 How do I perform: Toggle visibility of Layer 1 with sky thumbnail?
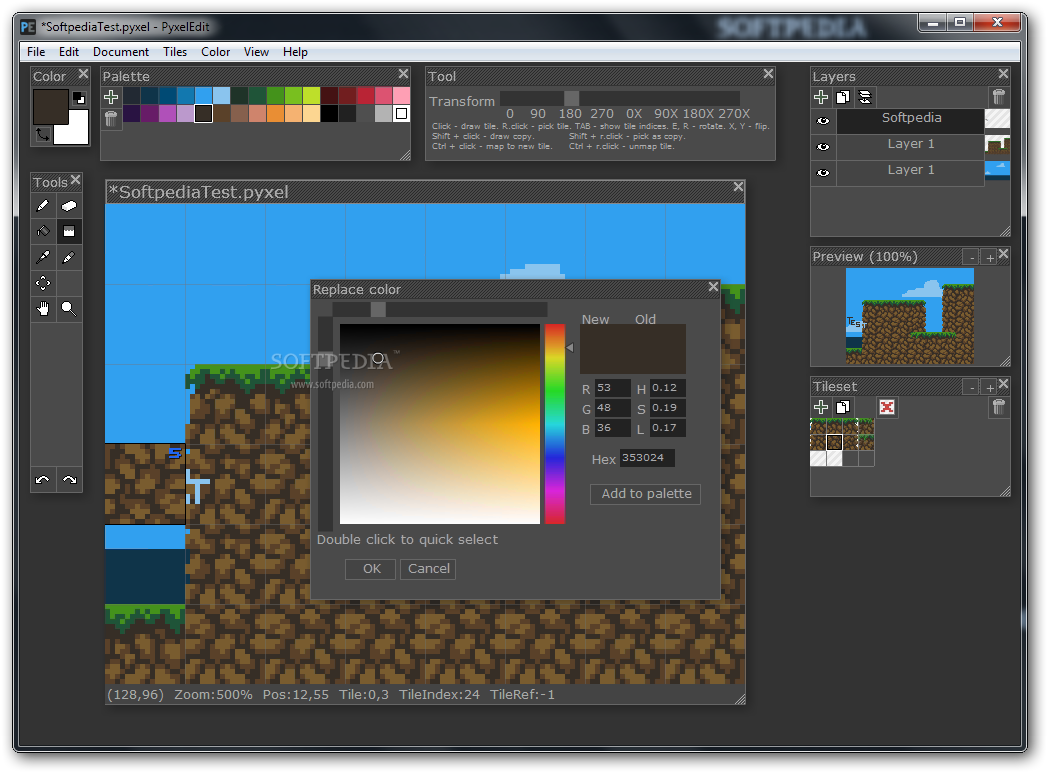[x=823, y=172]
